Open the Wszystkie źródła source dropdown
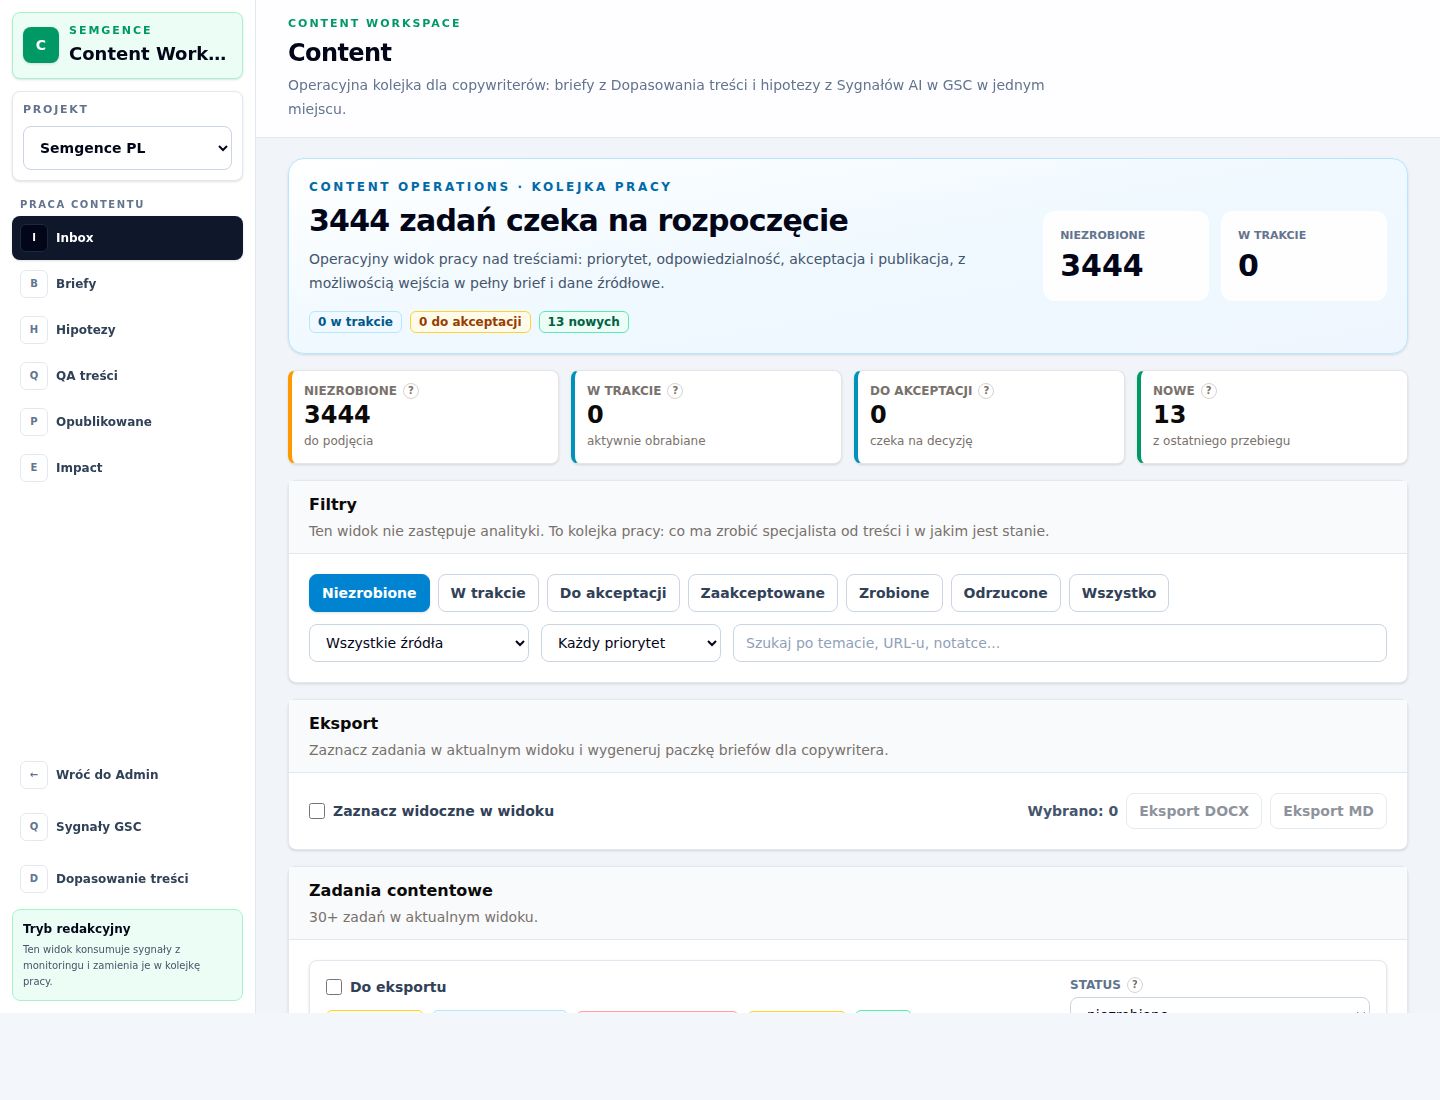The height and width of the screenshot is (1100, 1440). pos(419,643)
